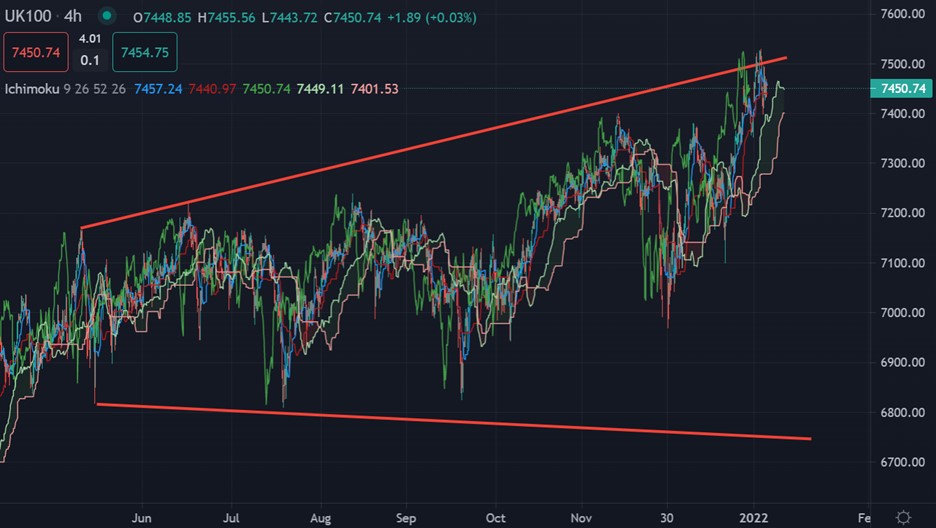The image size is (936, 528).
Task: Click the green buy price 7454.75 button
Action: tap(145, 53)
